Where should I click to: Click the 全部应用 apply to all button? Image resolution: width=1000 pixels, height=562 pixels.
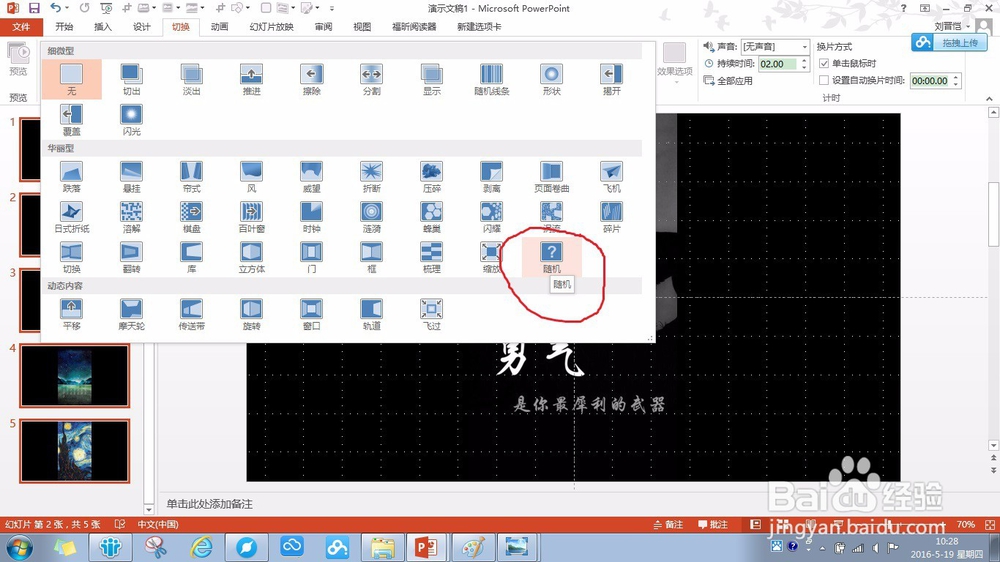click(728, 80)
